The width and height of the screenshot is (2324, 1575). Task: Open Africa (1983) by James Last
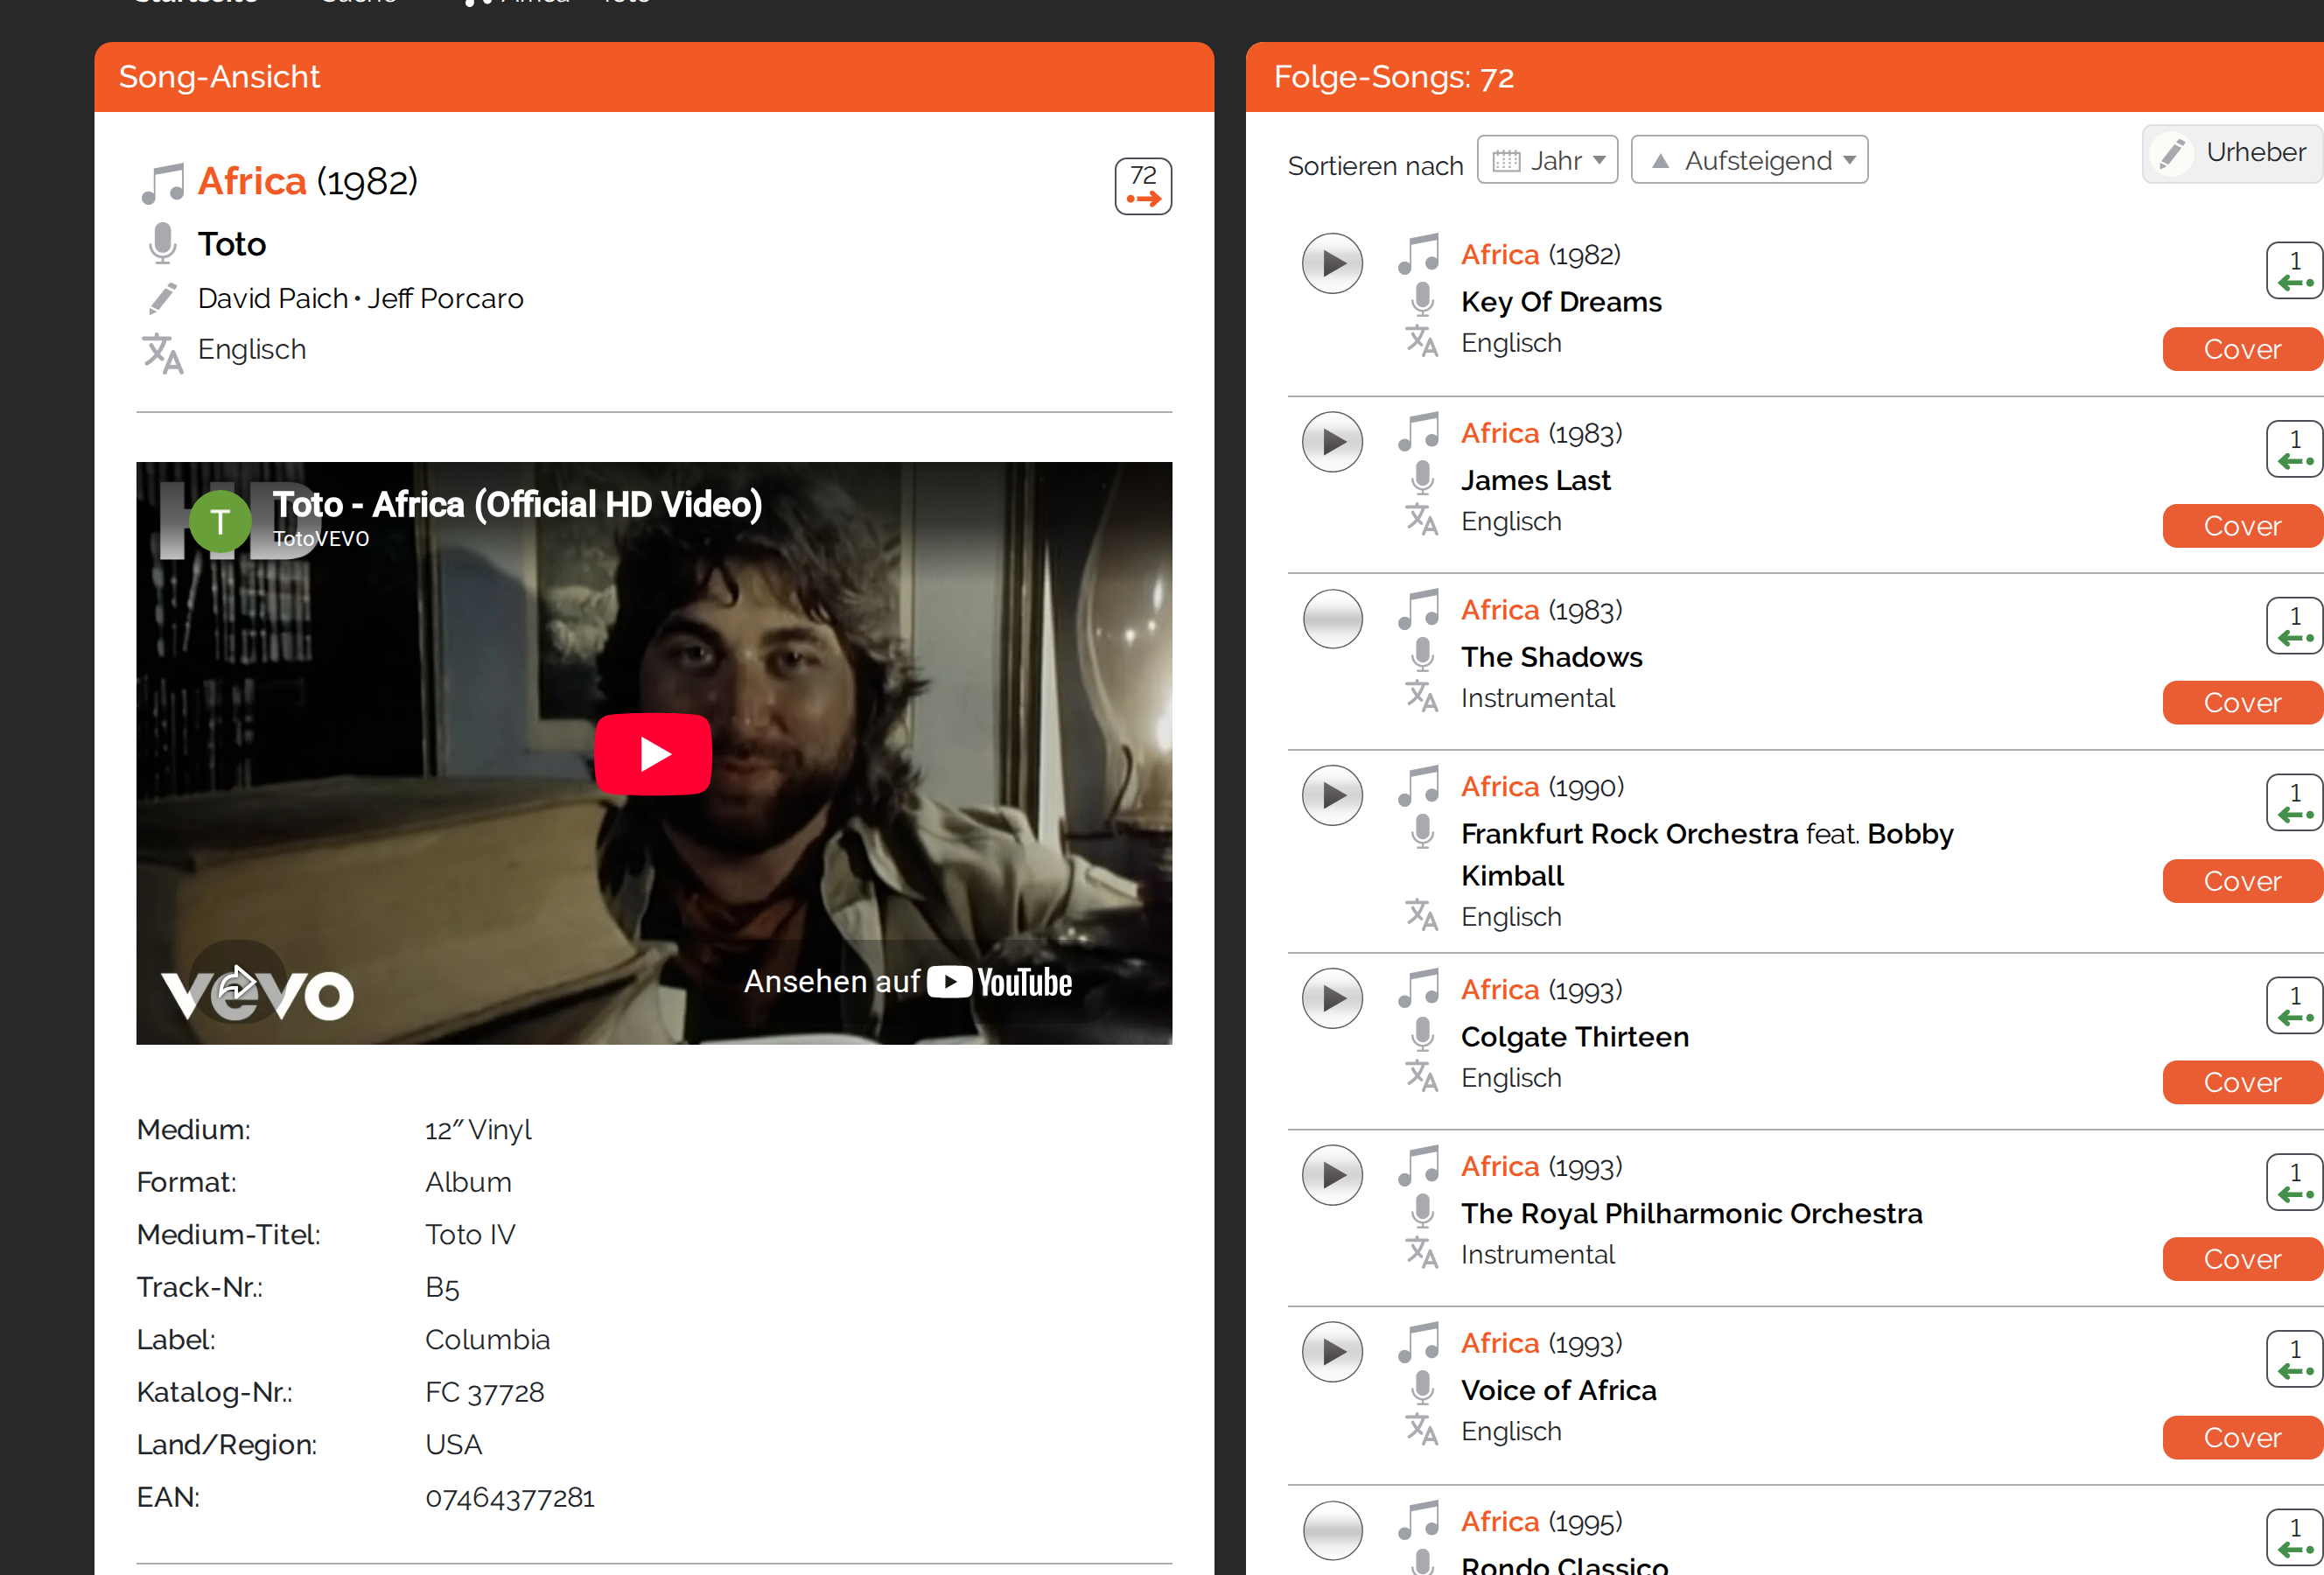coord(1499,433)
